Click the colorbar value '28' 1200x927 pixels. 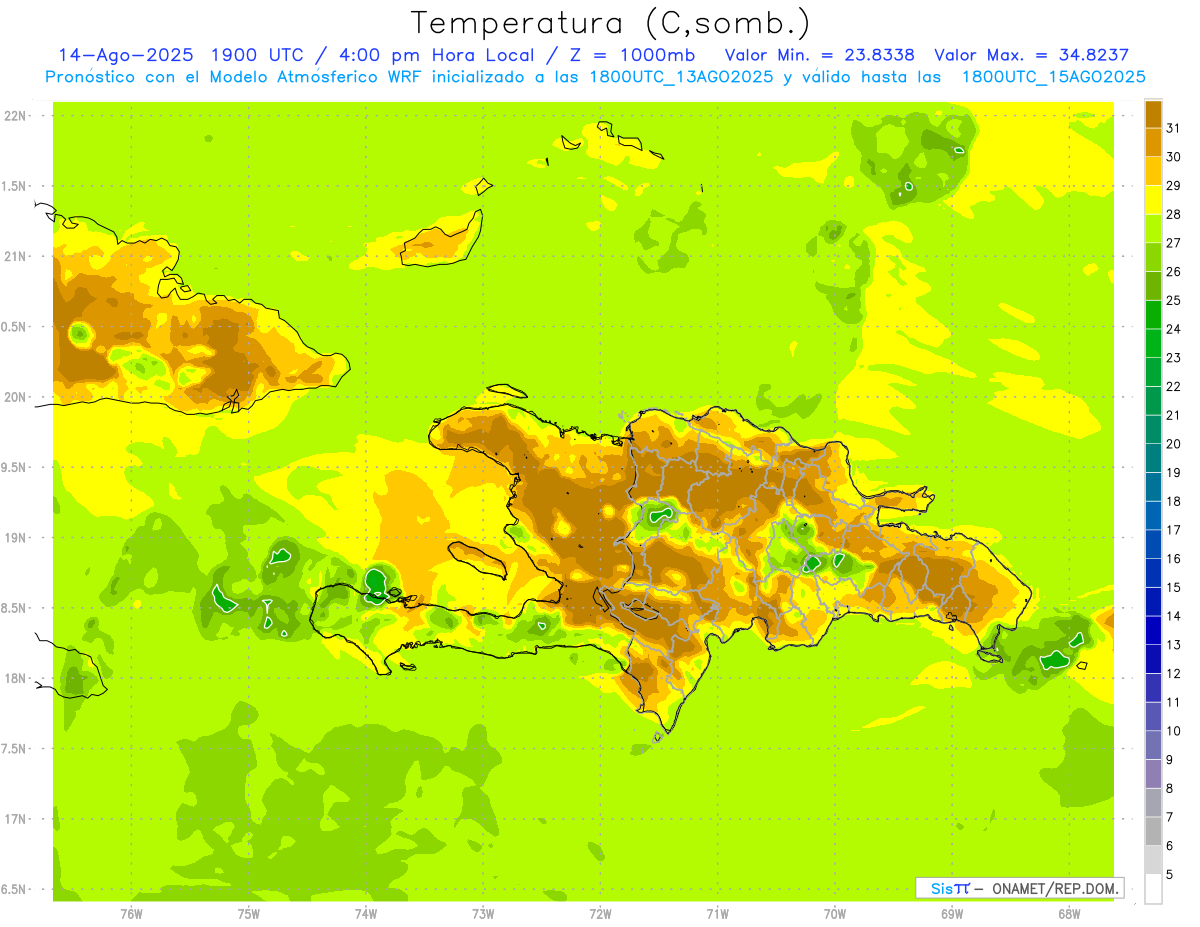click(1174, 214)
